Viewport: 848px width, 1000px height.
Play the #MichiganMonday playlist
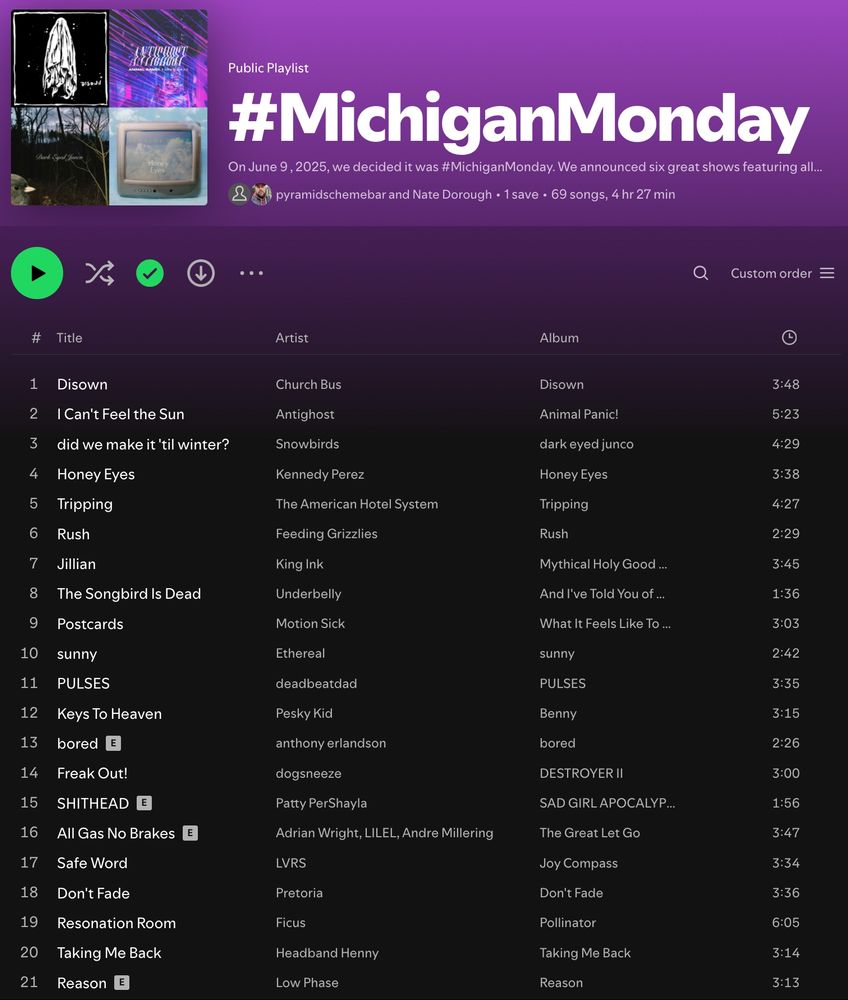(x=37, y=273)
